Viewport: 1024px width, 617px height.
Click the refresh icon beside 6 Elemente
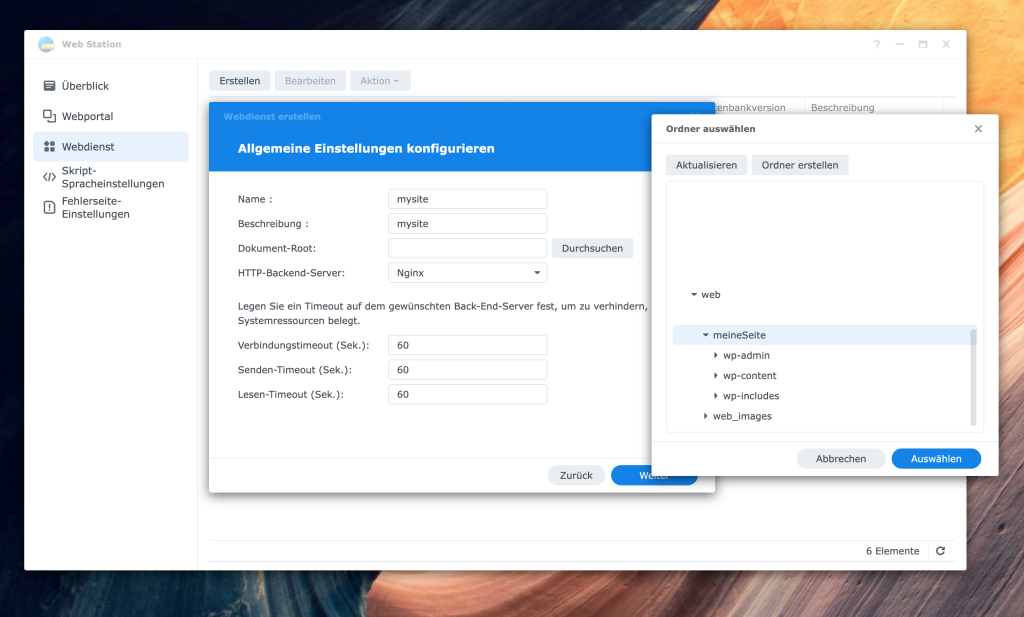[x=940, y=551]
